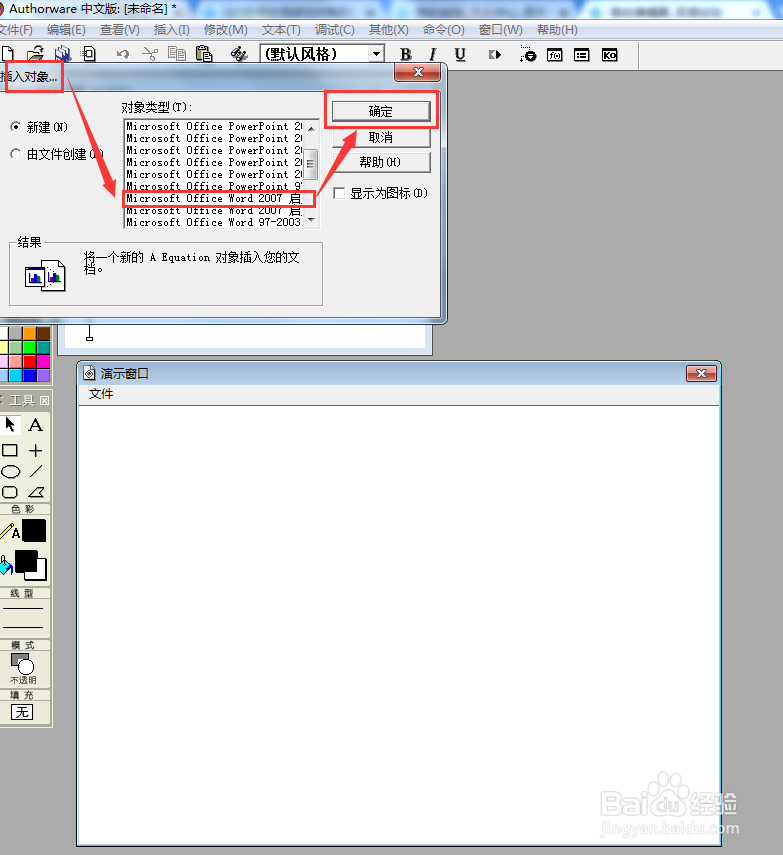Select the Ellipse tool
The width and height of the screenshot is (783, 855).
point(10,472)
